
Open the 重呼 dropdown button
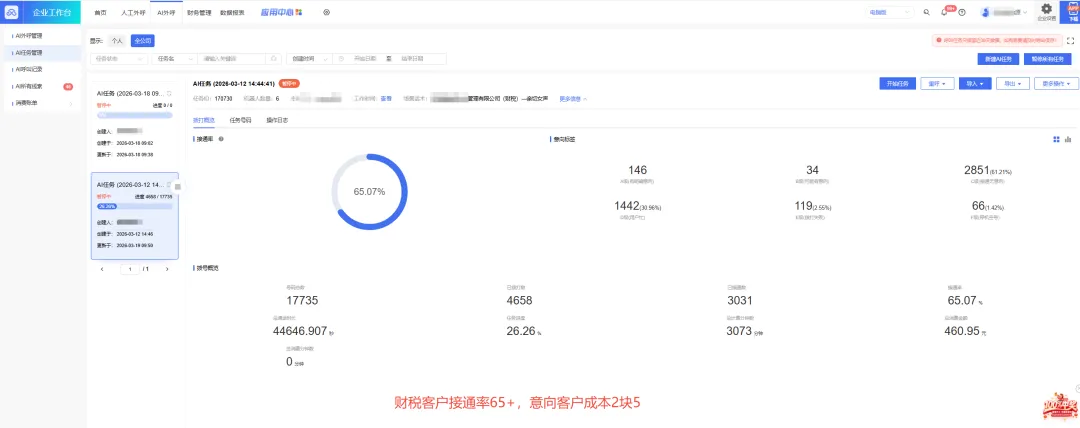(x=935, y=83)
